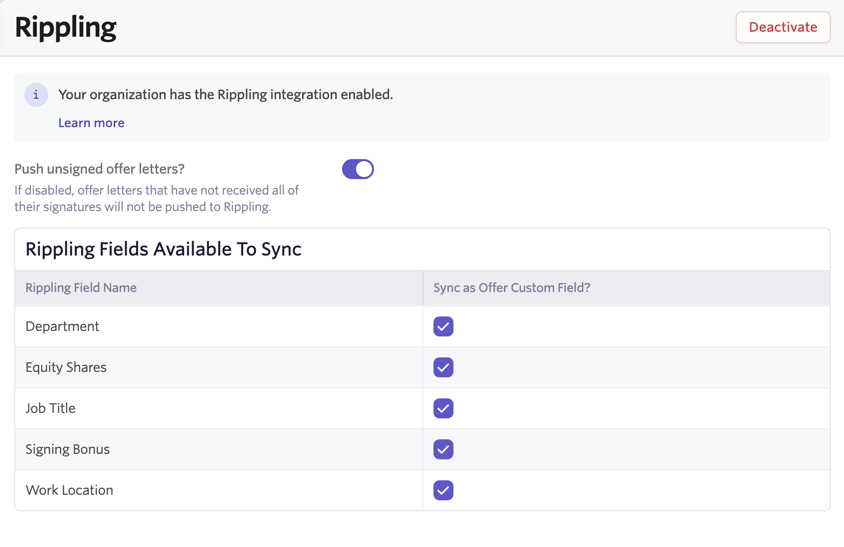The image size is (844, 547).
Task: Select the Work Location row label
Action: coord(69,491)
